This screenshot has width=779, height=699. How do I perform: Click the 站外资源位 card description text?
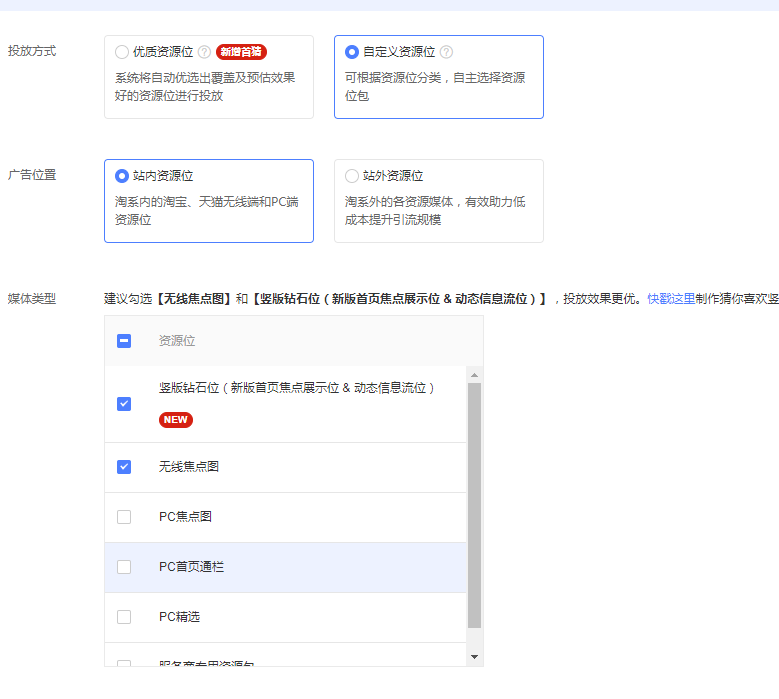435,210
